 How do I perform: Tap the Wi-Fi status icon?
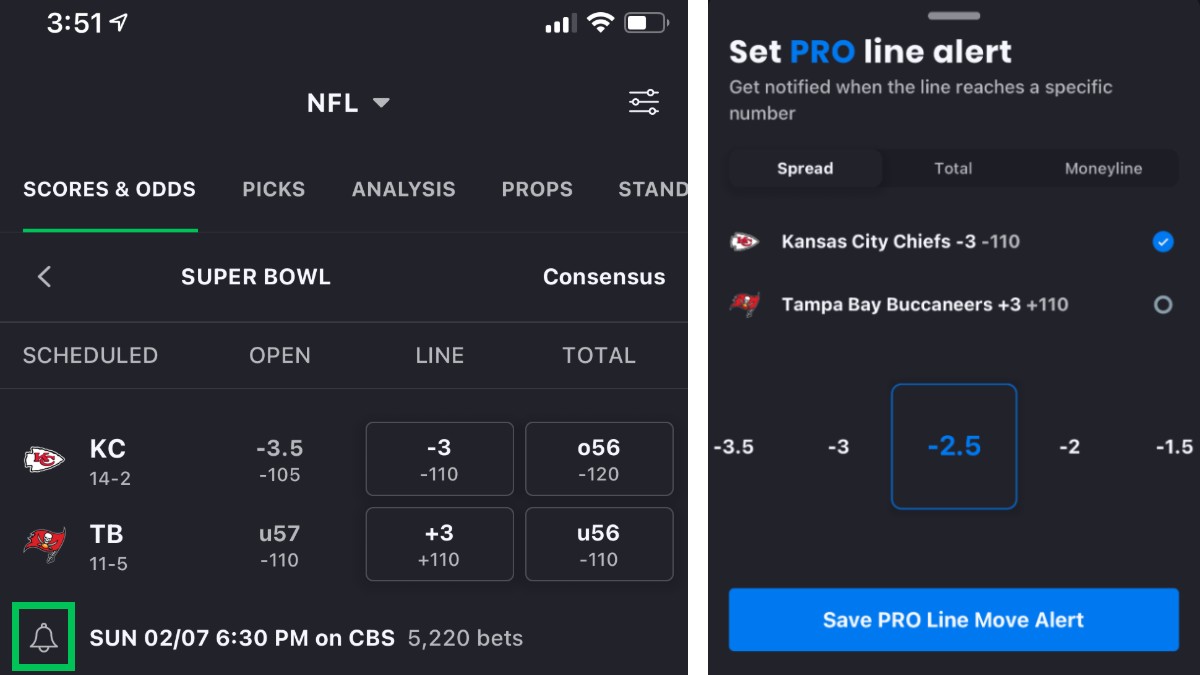pyautogui.click(x=600, y=23)
